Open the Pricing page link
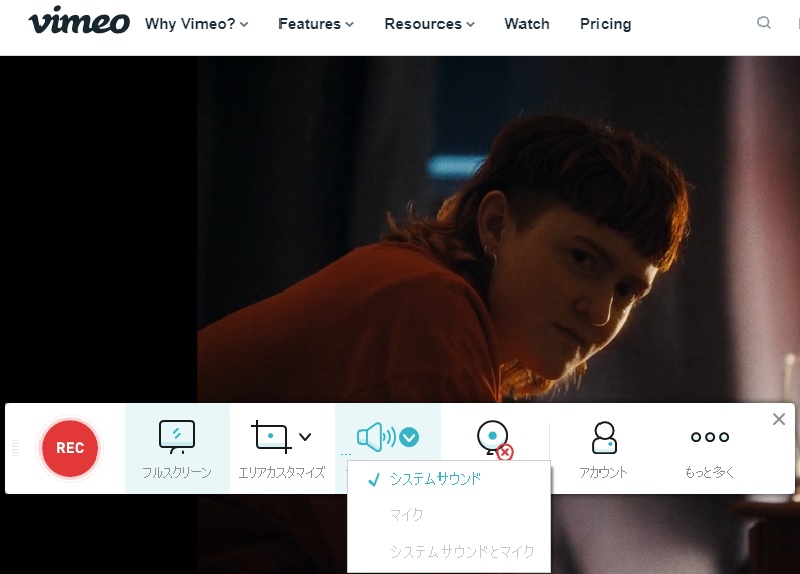 pos(605,24)
